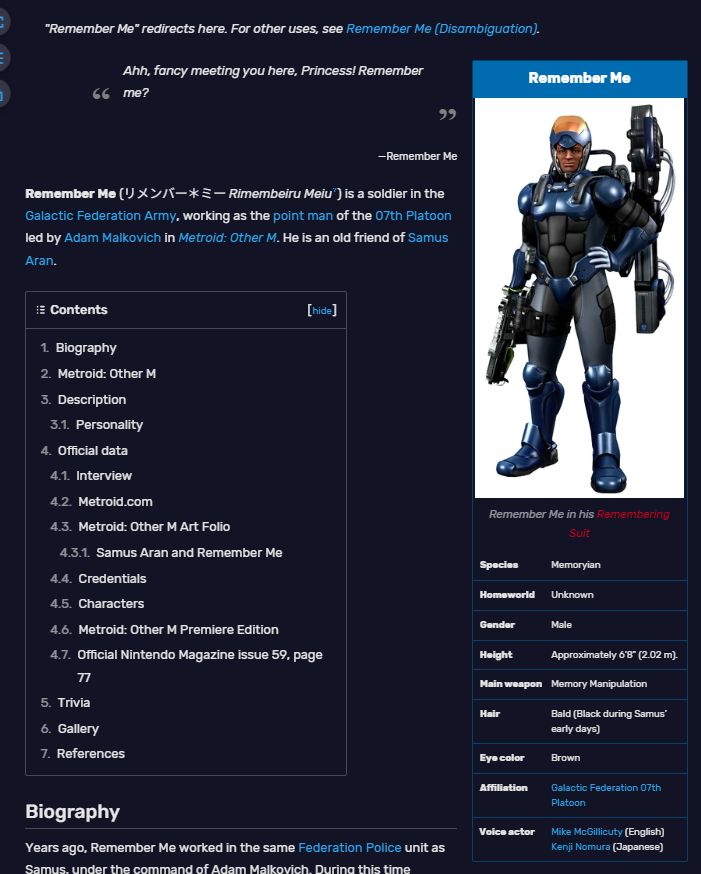The image size is (701, 874).
Task: Click the Memoryian species value
Action: click(x=576, y=565)
